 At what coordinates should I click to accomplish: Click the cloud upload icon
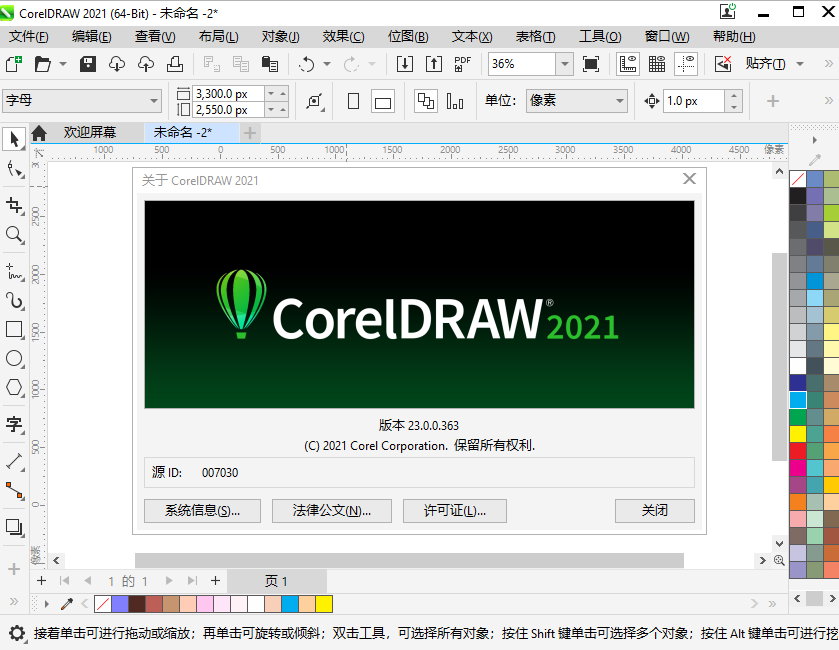point(146,64)
